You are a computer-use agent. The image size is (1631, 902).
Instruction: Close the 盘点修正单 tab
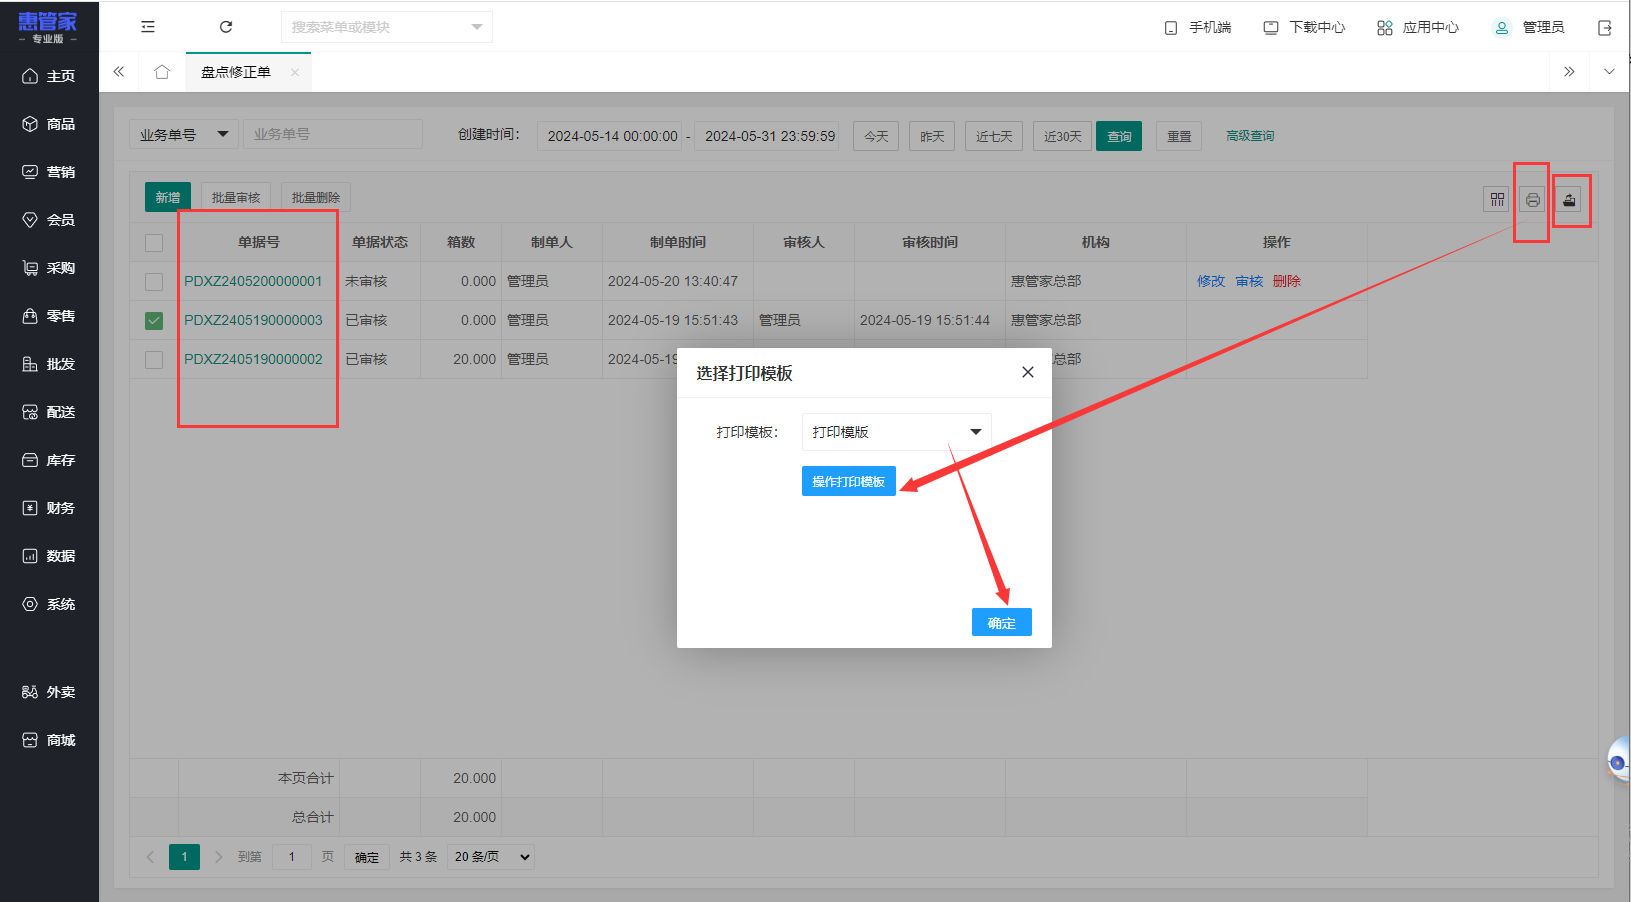coord(295,72)
